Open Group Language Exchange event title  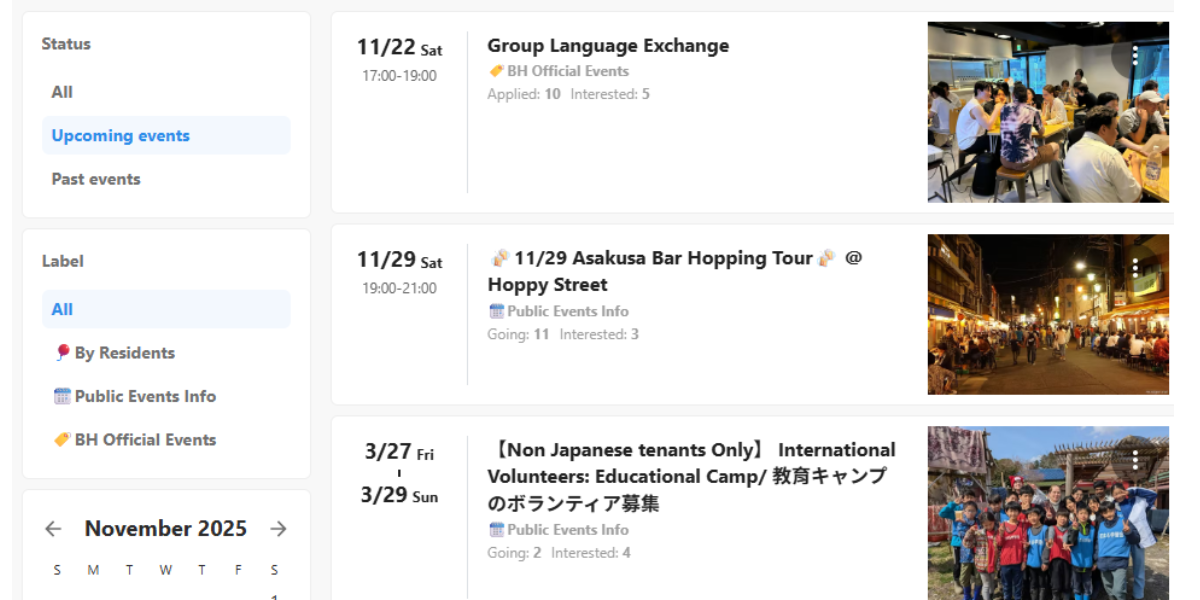pos(608,46)
